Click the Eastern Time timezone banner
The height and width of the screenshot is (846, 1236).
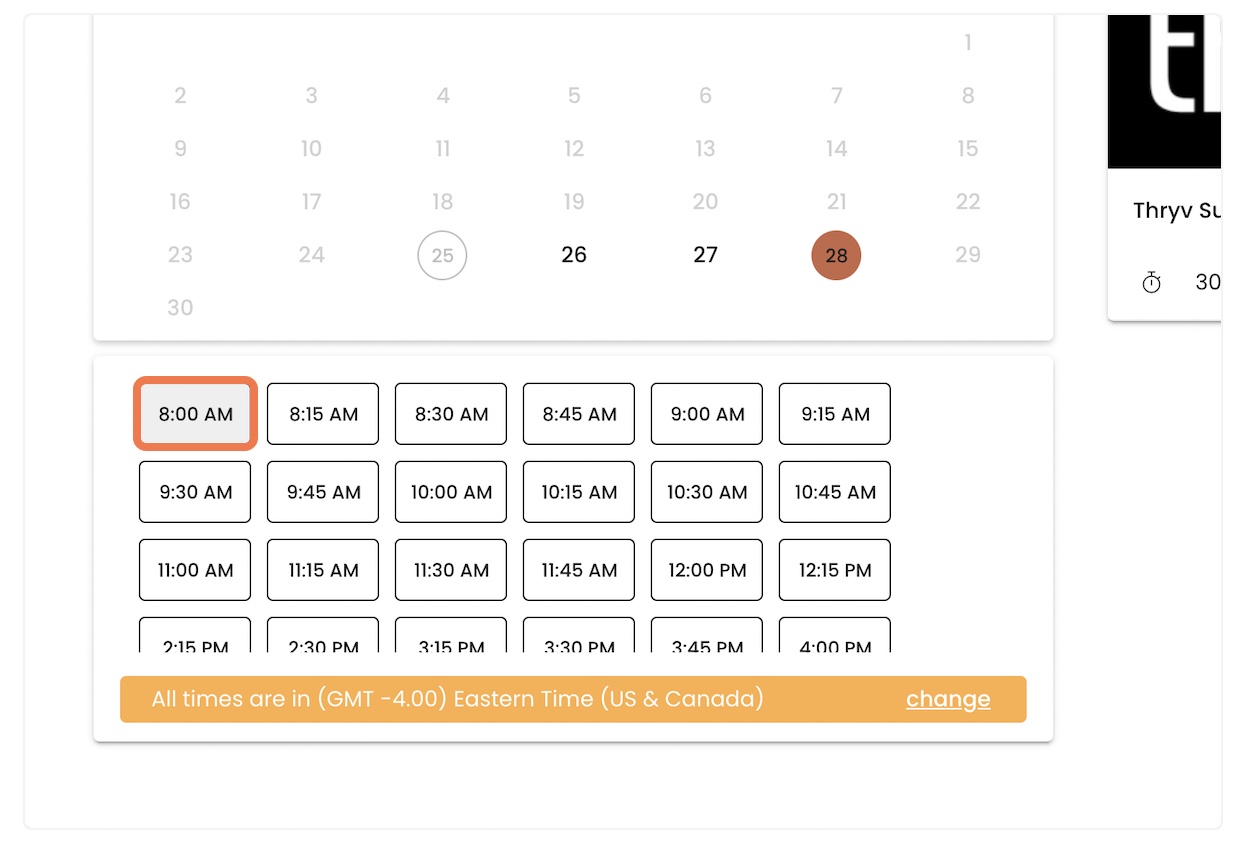(573, 699)
